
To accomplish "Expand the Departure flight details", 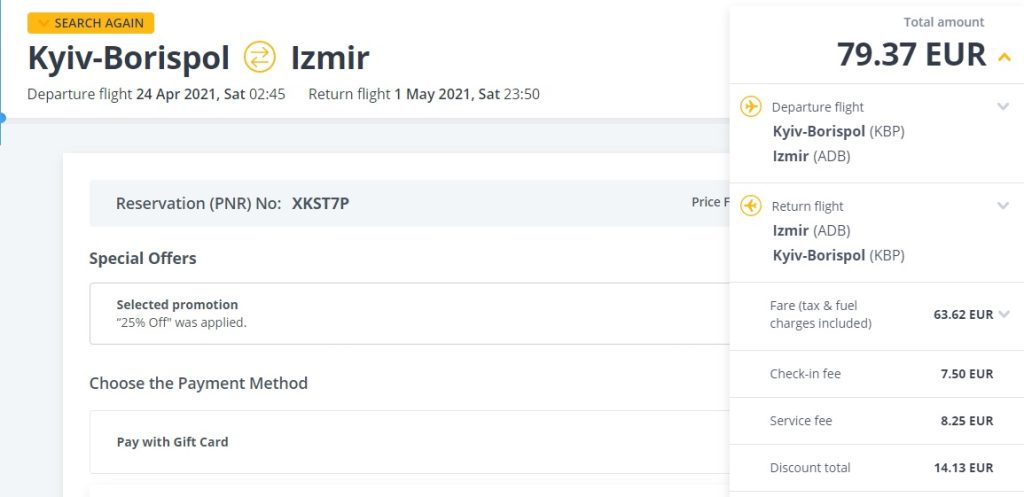I will (x=1003, y=107).
